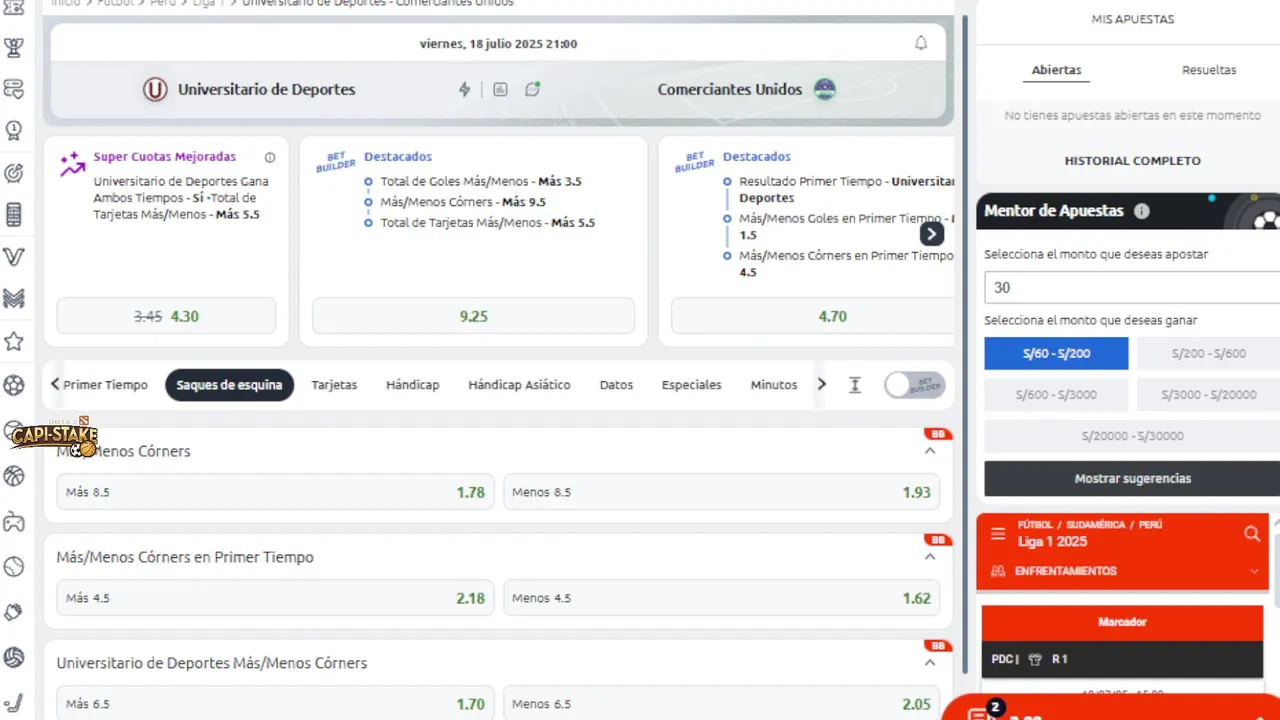Viewport: 1280px width, 720px height.
Task: Select the basketball sport icon in sidebar
Action: [x=14, y=476]
